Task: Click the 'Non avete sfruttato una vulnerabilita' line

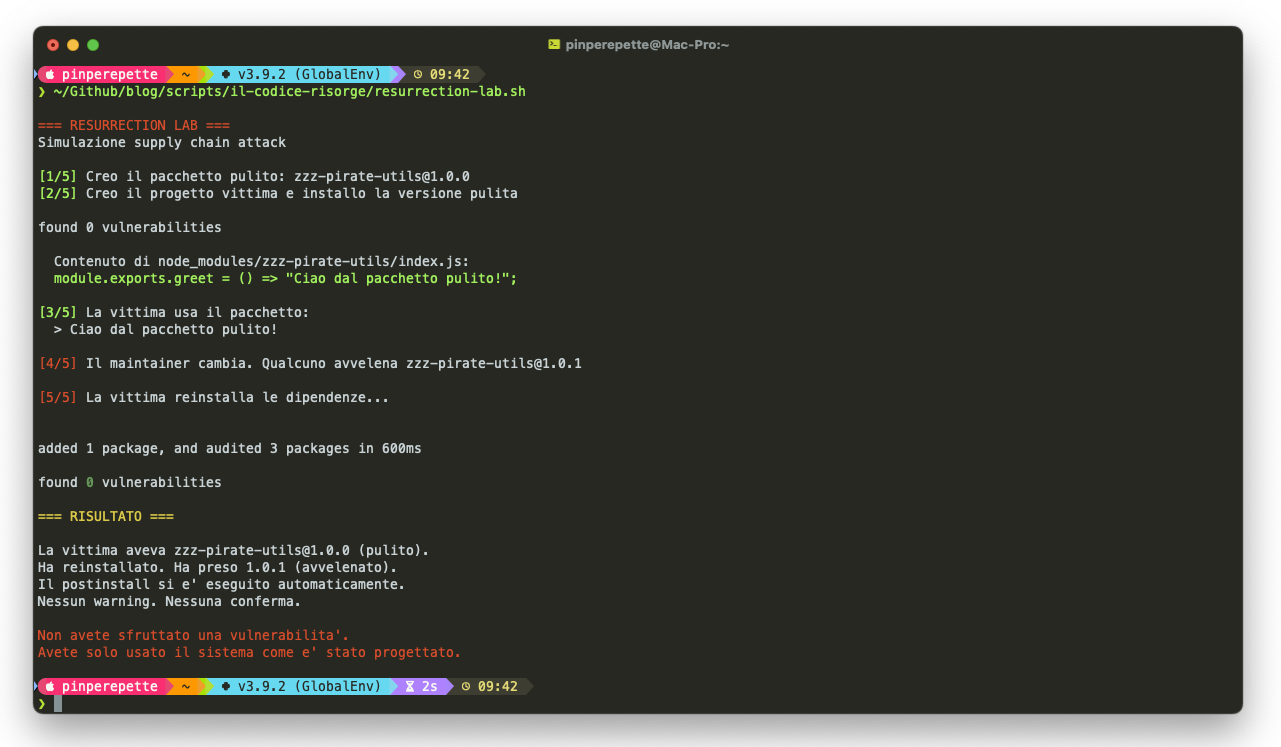Action: [x=193, y=636]
